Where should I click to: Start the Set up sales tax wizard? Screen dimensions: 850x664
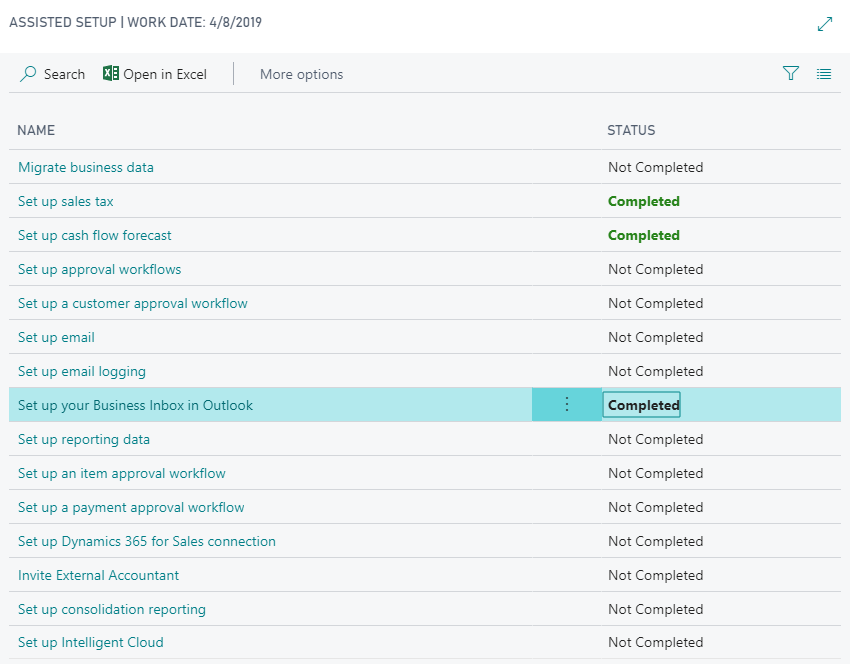pyautogui.click(x=65, y=201)
